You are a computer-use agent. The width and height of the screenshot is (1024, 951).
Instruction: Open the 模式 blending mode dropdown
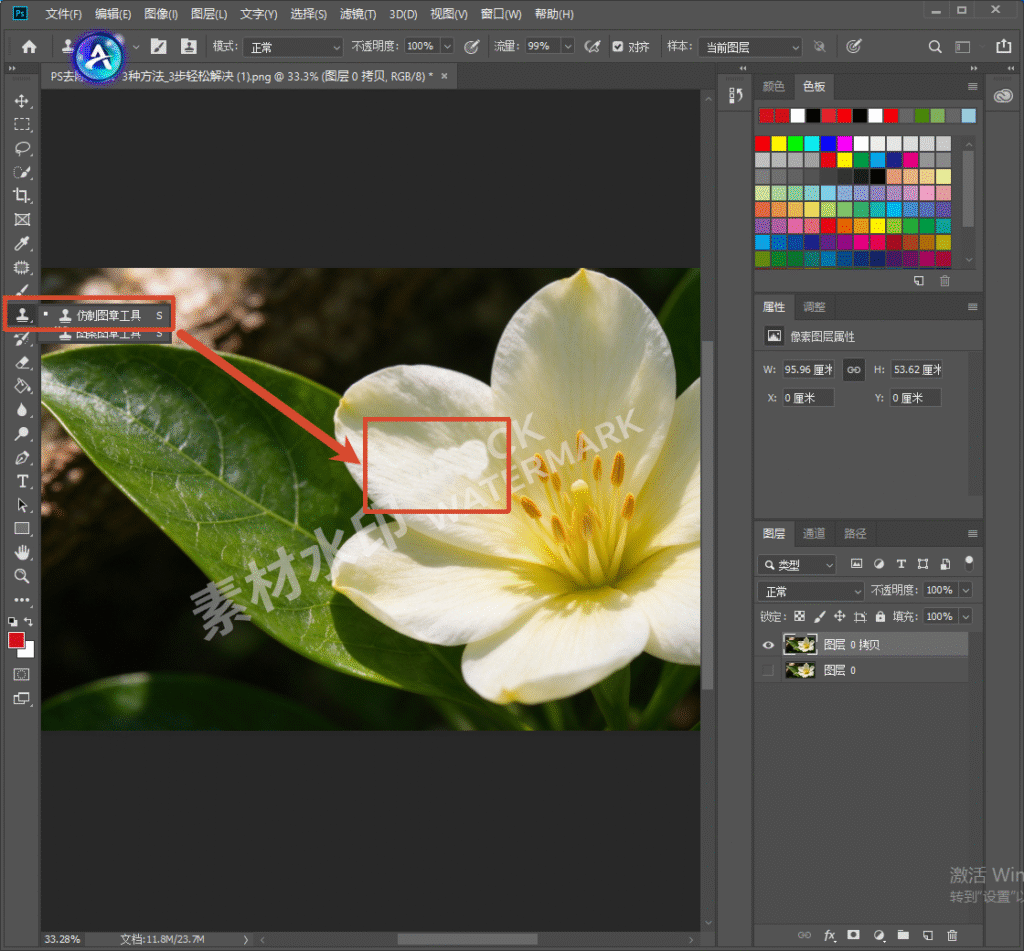tap(293, 47)
